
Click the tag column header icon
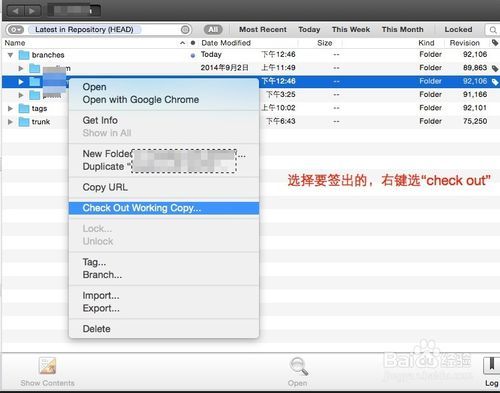tap(495, 43)
